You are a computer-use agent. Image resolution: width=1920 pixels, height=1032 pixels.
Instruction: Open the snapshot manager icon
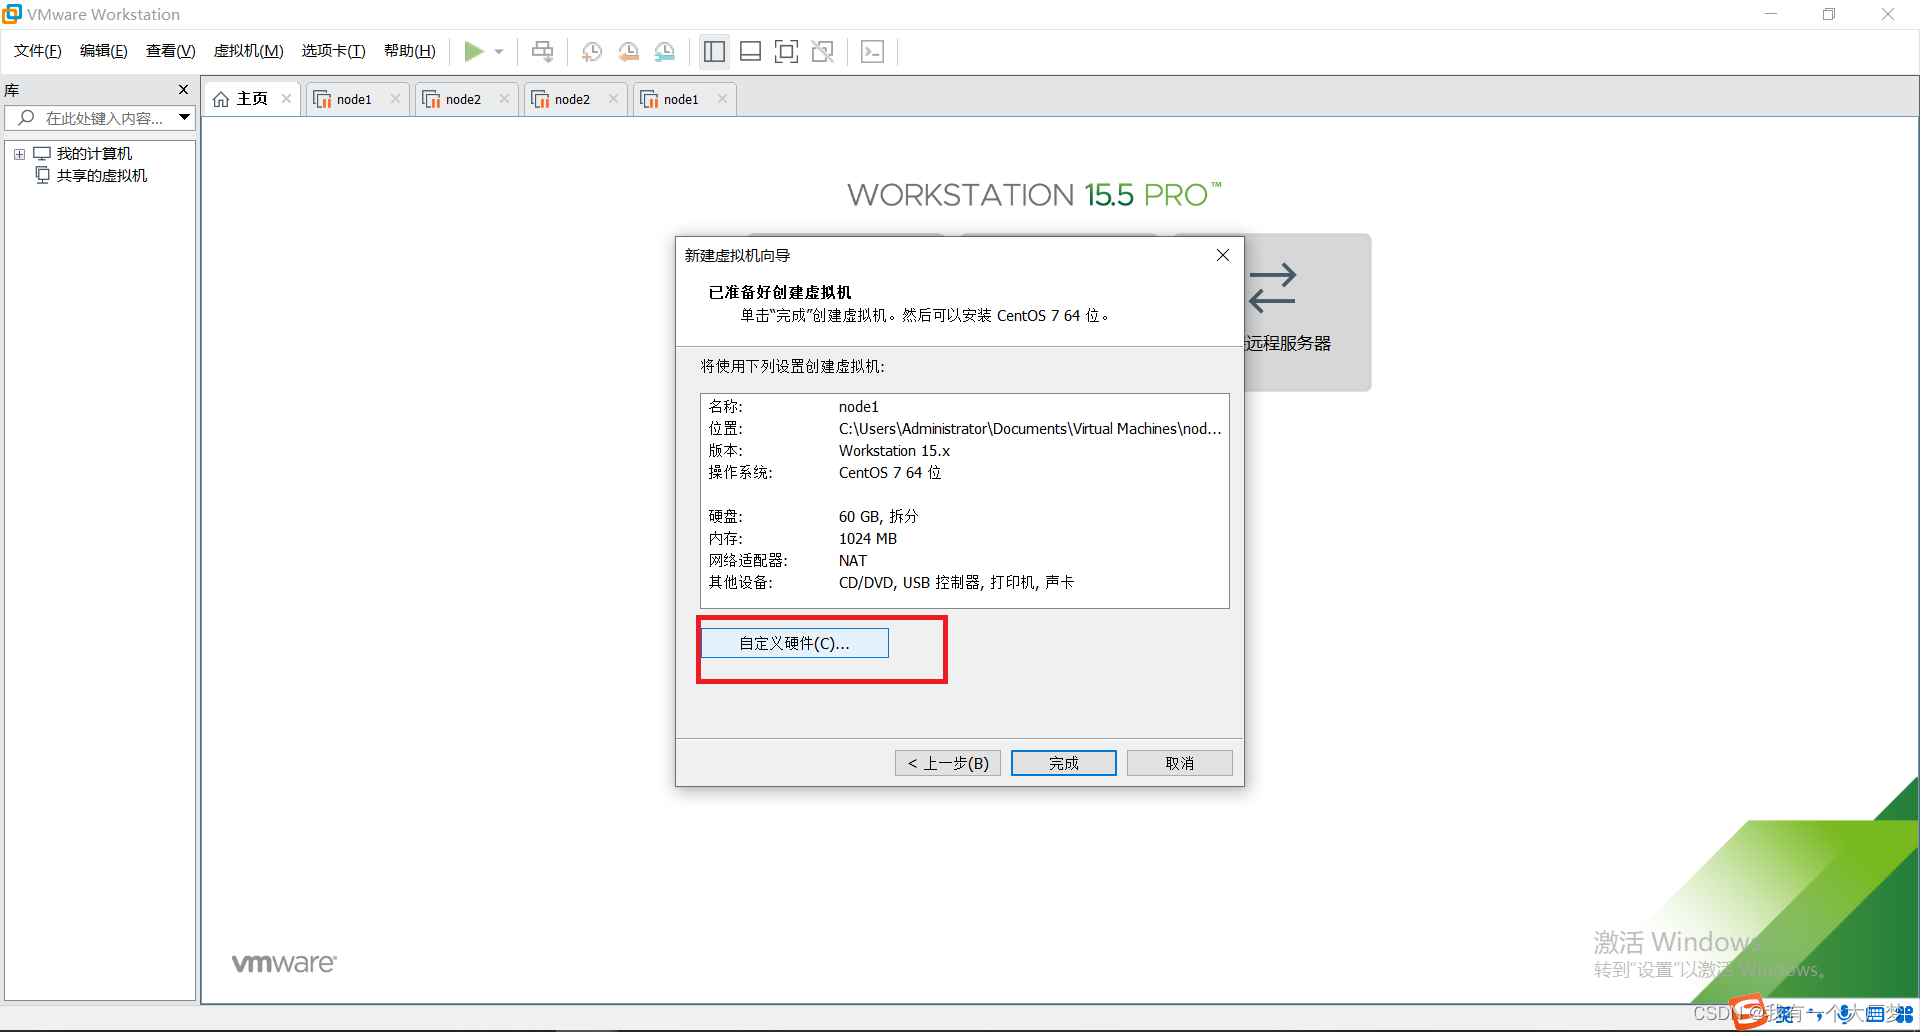coord(665,52)
